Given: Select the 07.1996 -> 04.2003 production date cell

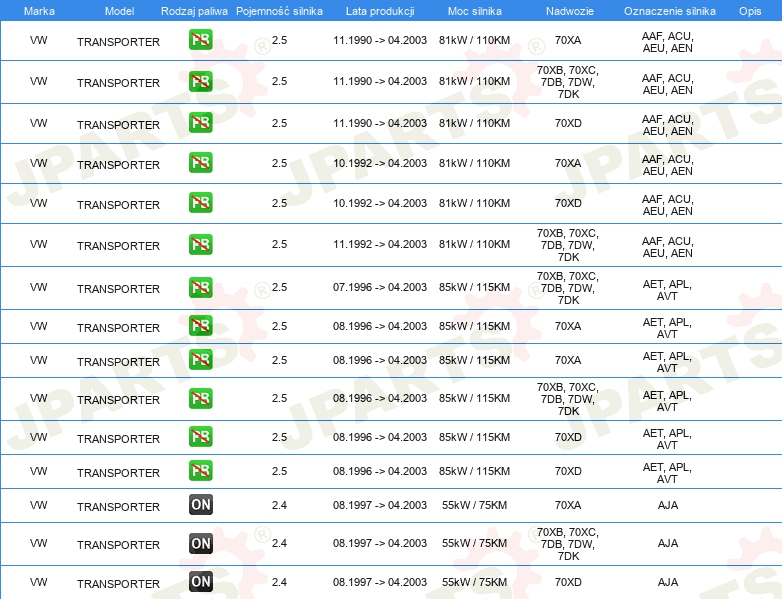Looking at the screenshot, I should point(380,288).
